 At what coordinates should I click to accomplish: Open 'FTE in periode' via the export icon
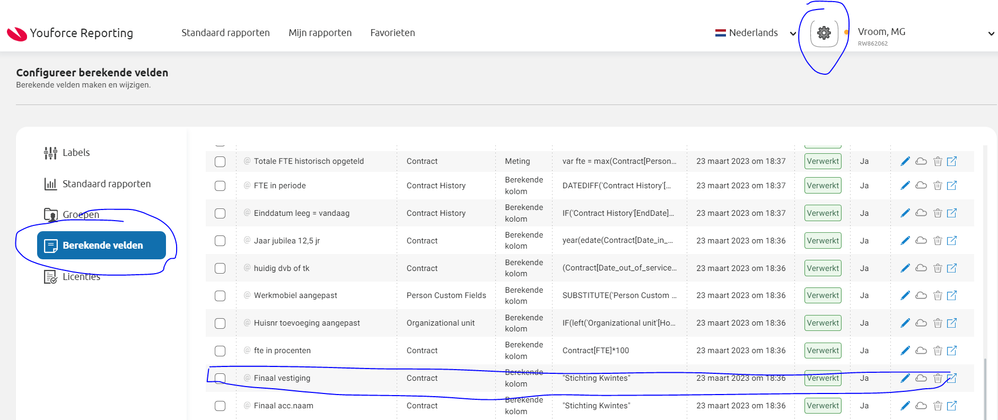[x=952, y=186]
